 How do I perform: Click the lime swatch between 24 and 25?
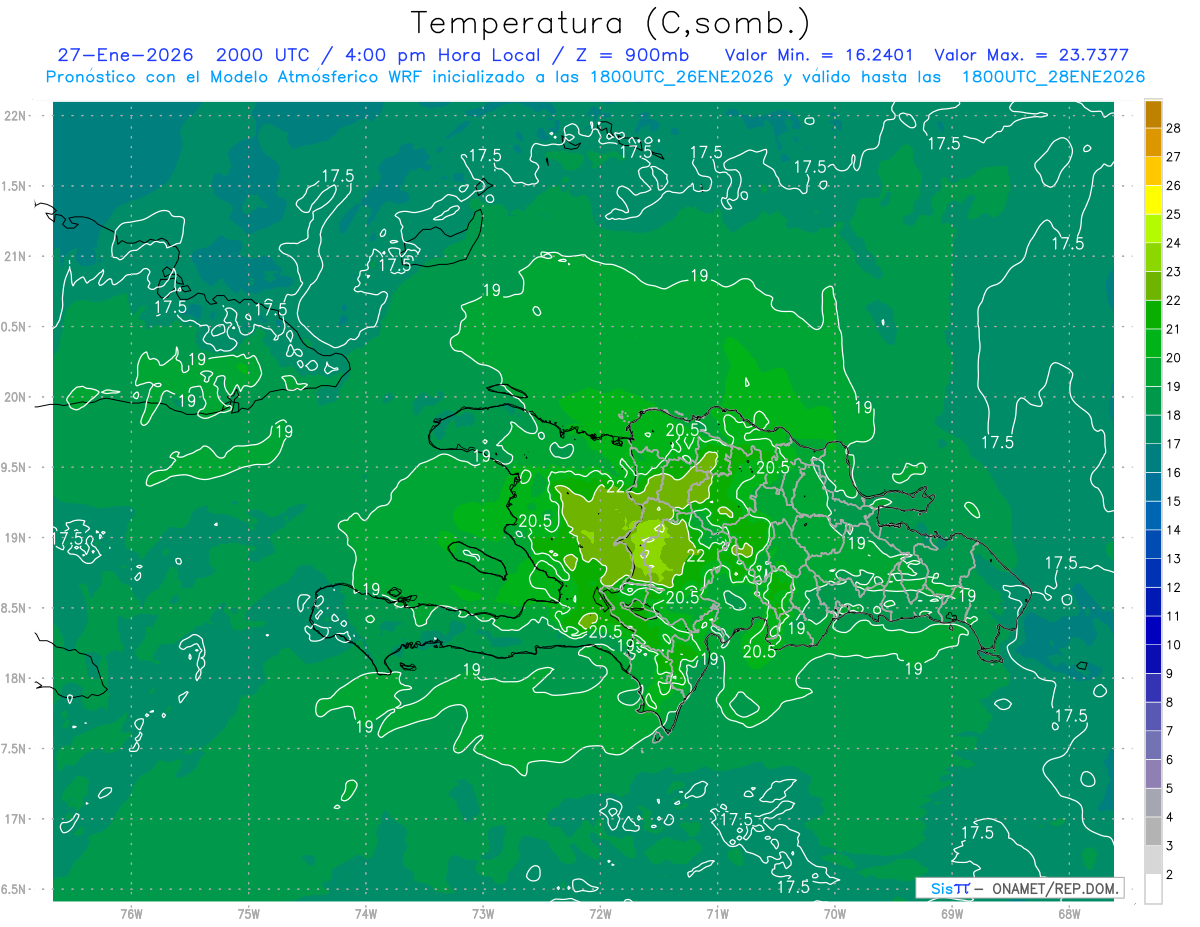click(x=1153, y=228)
